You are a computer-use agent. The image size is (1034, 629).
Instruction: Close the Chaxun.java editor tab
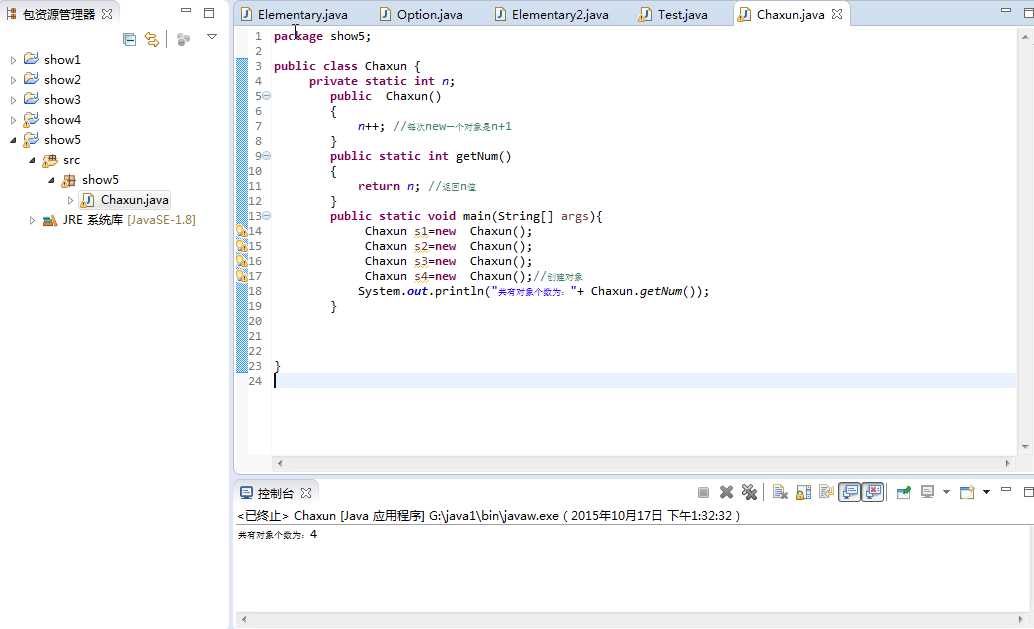[x=837, y=14]
